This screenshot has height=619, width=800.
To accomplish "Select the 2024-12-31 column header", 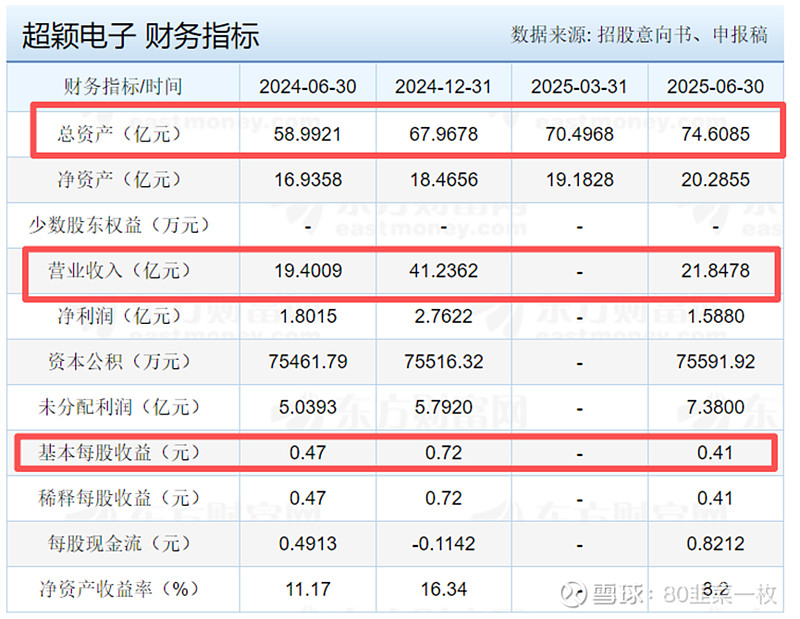I will point(443,87).
